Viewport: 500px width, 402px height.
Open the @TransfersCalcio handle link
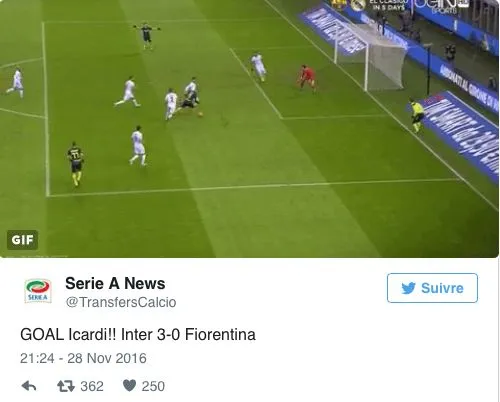[121, 302]
